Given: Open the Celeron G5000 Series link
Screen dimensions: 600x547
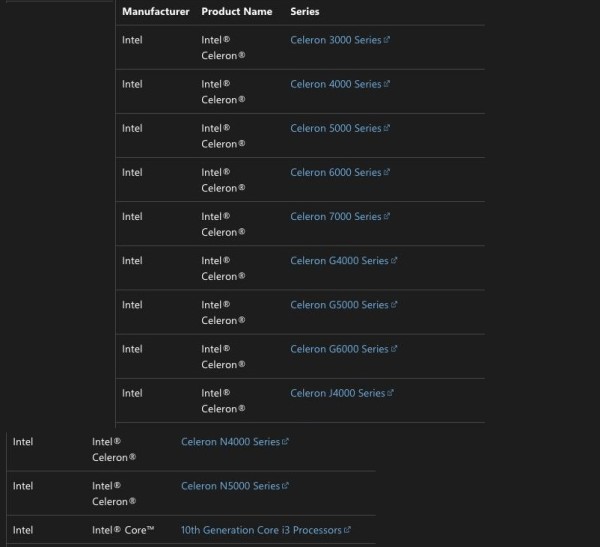Looking at the screenshot, I should click(339, 305).
